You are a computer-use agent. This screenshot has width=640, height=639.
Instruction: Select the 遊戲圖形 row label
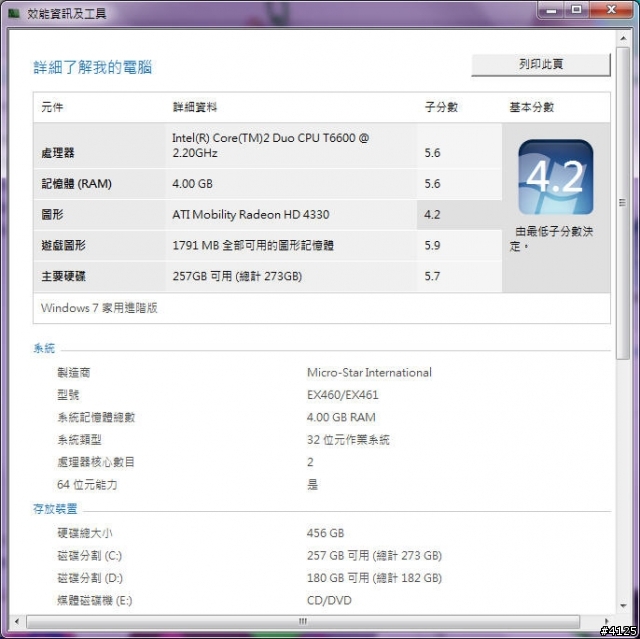(x=63, y=245)
